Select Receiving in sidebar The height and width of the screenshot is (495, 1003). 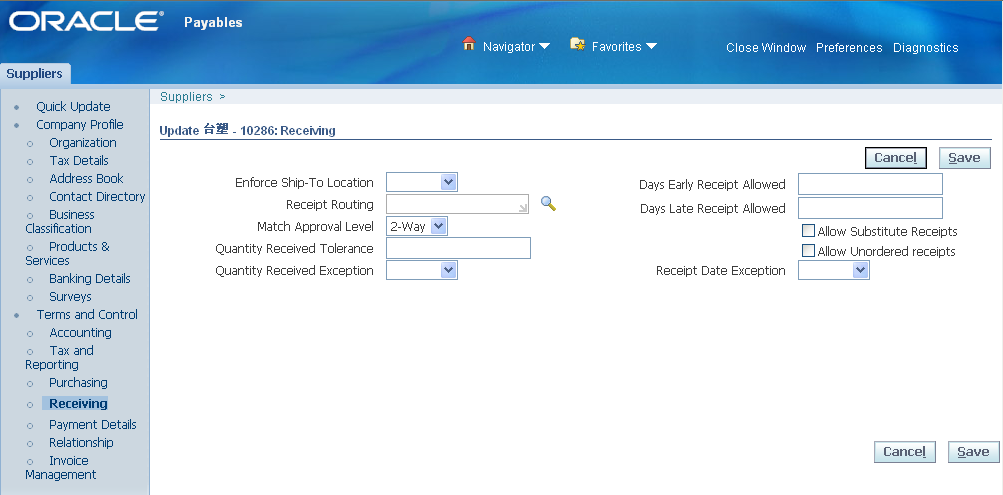[x=78, y=404]
